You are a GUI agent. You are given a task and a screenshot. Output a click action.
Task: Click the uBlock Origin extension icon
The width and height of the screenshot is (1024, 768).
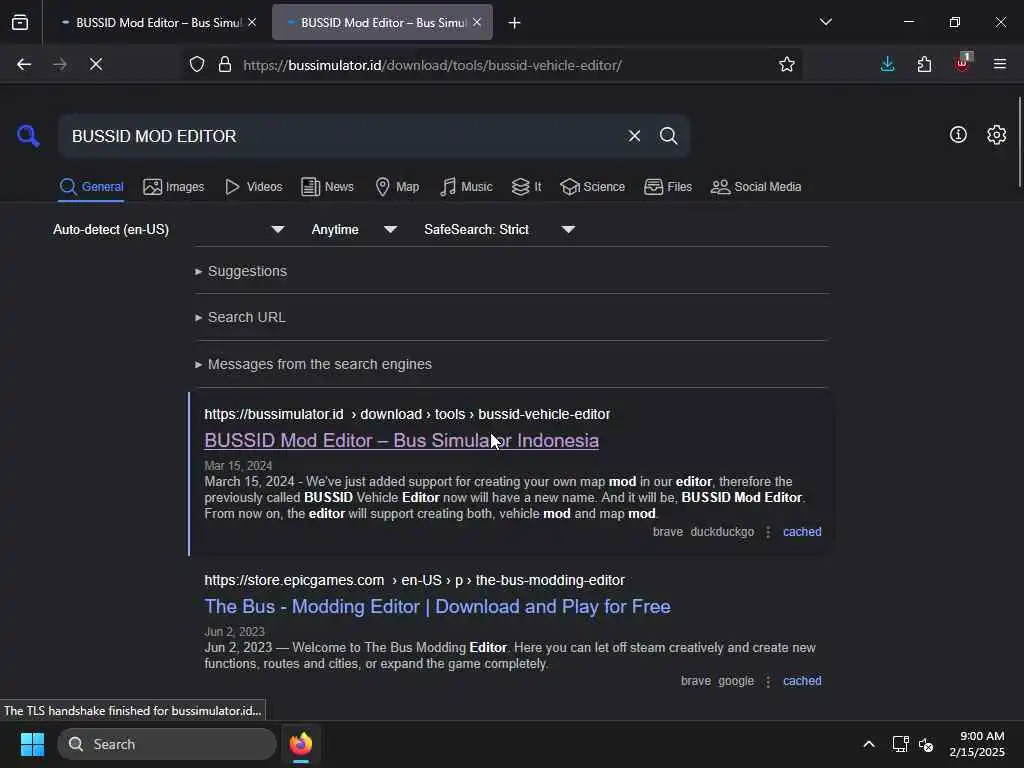pos(963,63)
